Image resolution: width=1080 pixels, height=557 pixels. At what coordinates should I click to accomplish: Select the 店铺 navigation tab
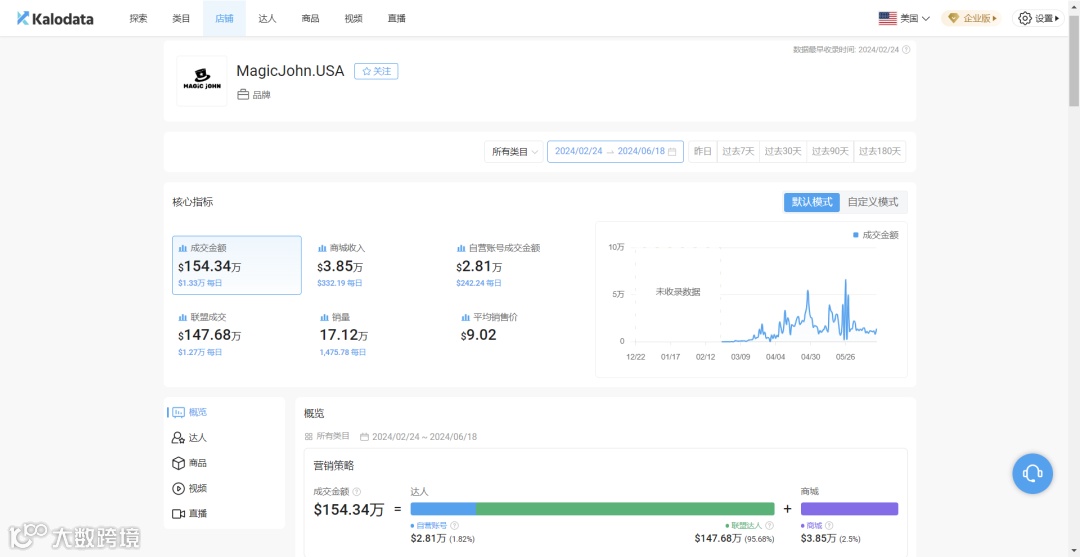pos(224,19)
